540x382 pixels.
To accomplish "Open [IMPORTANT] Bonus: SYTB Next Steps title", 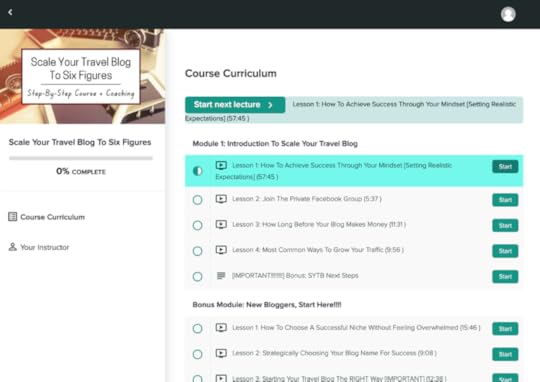I will [x=295, y=275].
